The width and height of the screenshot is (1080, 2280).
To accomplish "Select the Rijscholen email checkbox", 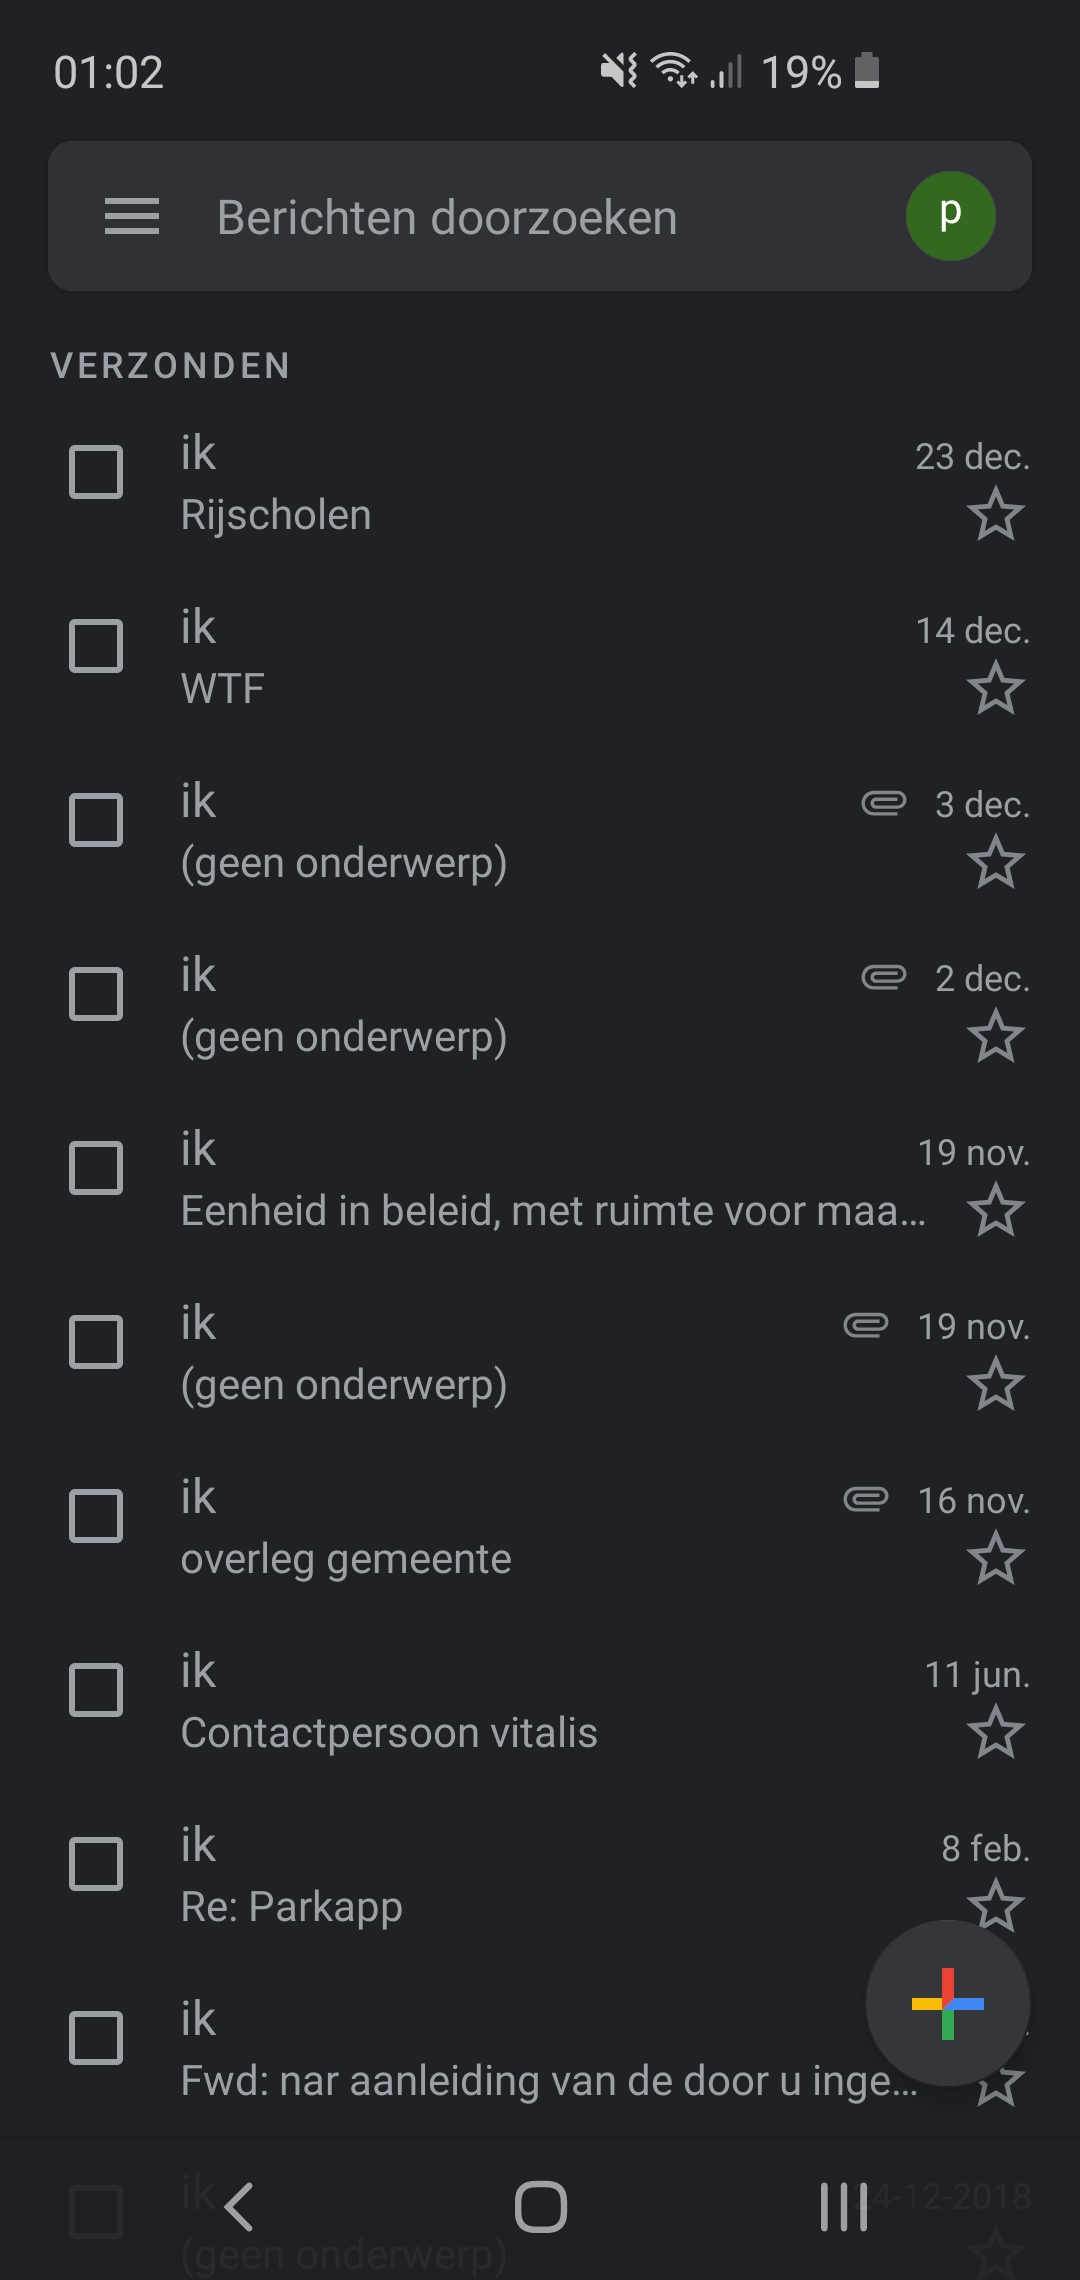I will tap(96, 472).
